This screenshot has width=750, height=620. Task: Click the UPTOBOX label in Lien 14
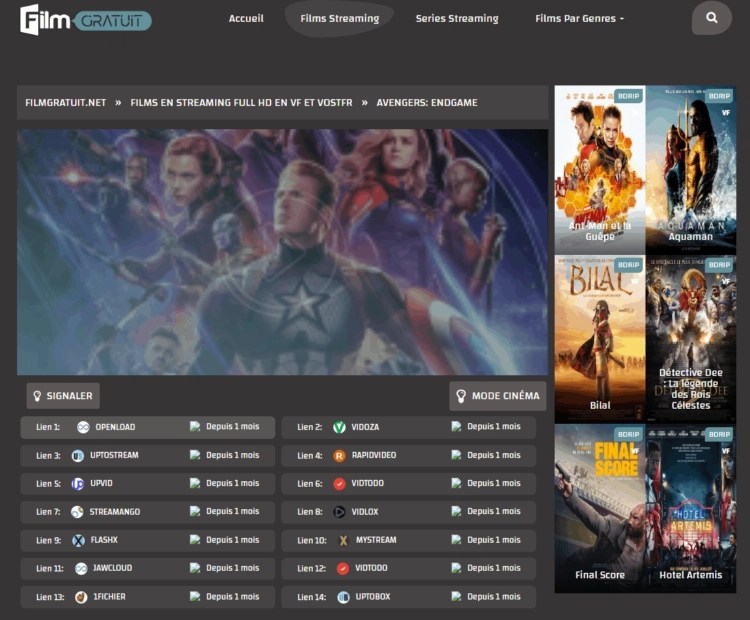tap(373, 597)
